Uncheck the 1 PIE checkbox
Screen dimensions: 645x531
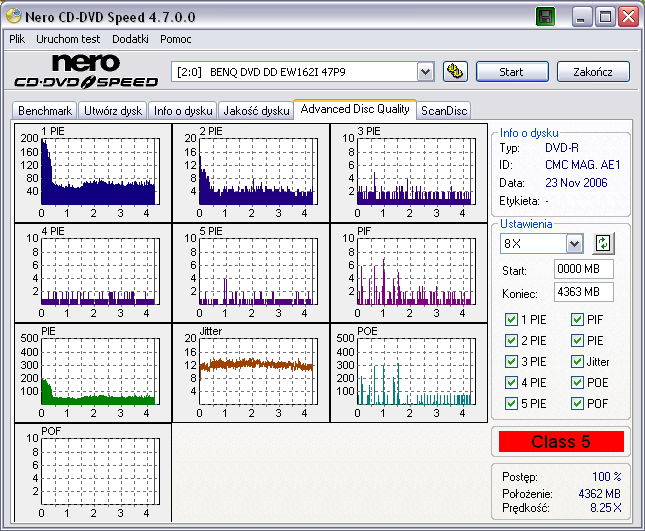[511, 320]
